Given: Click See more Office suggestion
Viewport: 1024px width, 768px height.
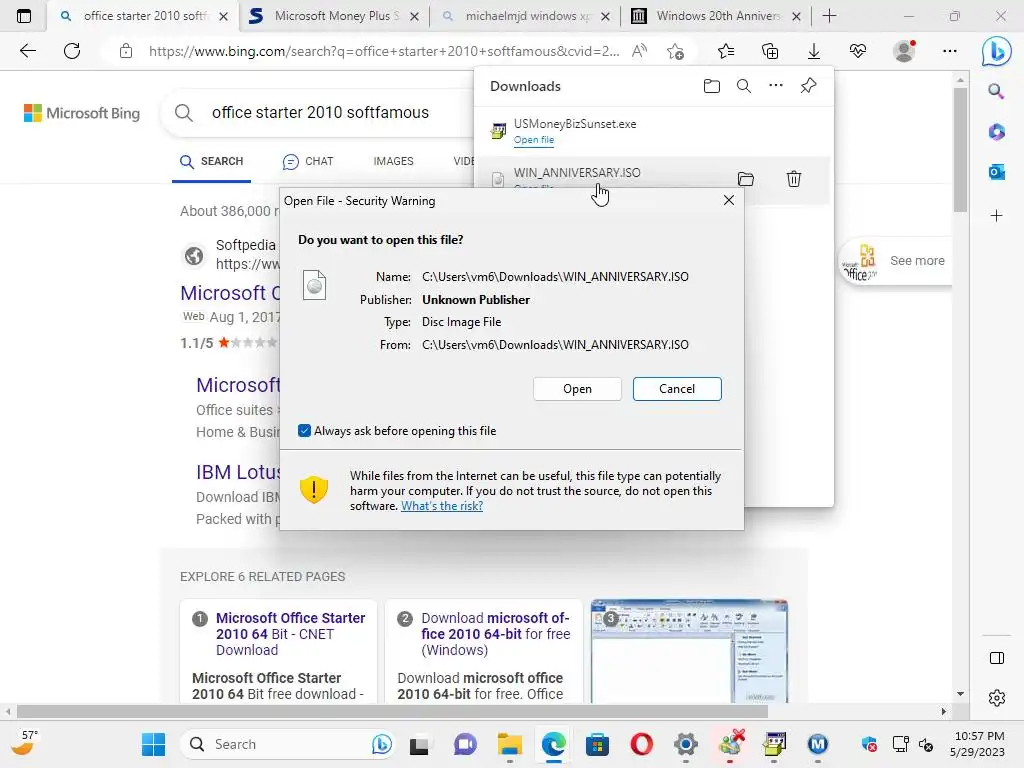Looking at the screenshot, I should click(895, 261).
